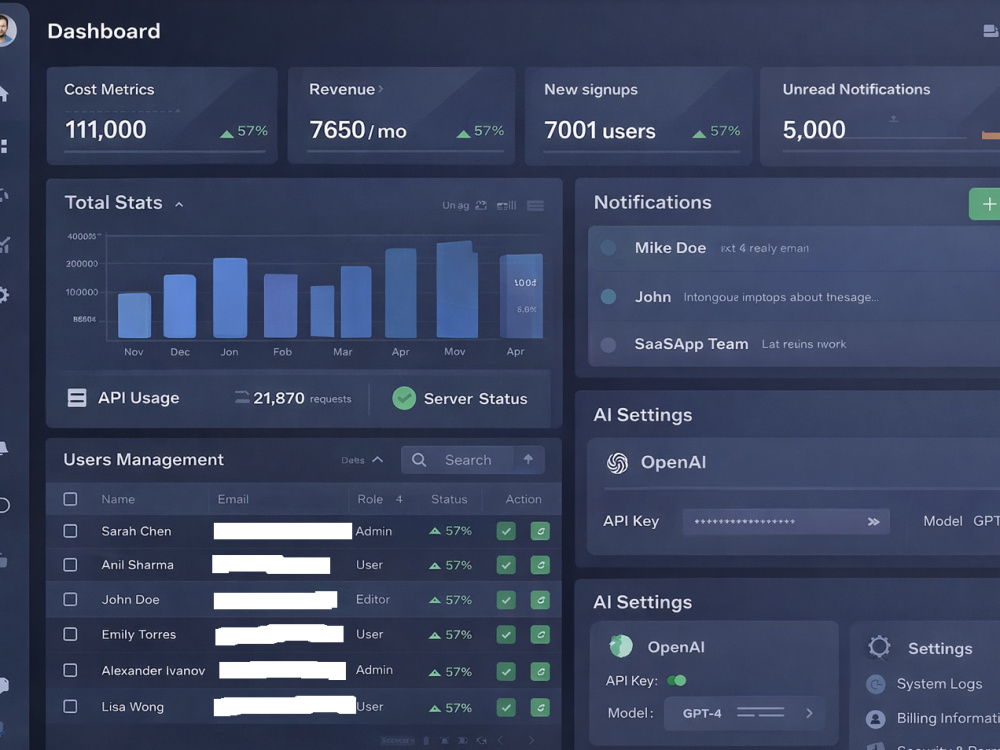Image resolution: width=1000 pixels, height=750 pixels.
Task: Open Billing Information user icon
Action: click(876, 719)
